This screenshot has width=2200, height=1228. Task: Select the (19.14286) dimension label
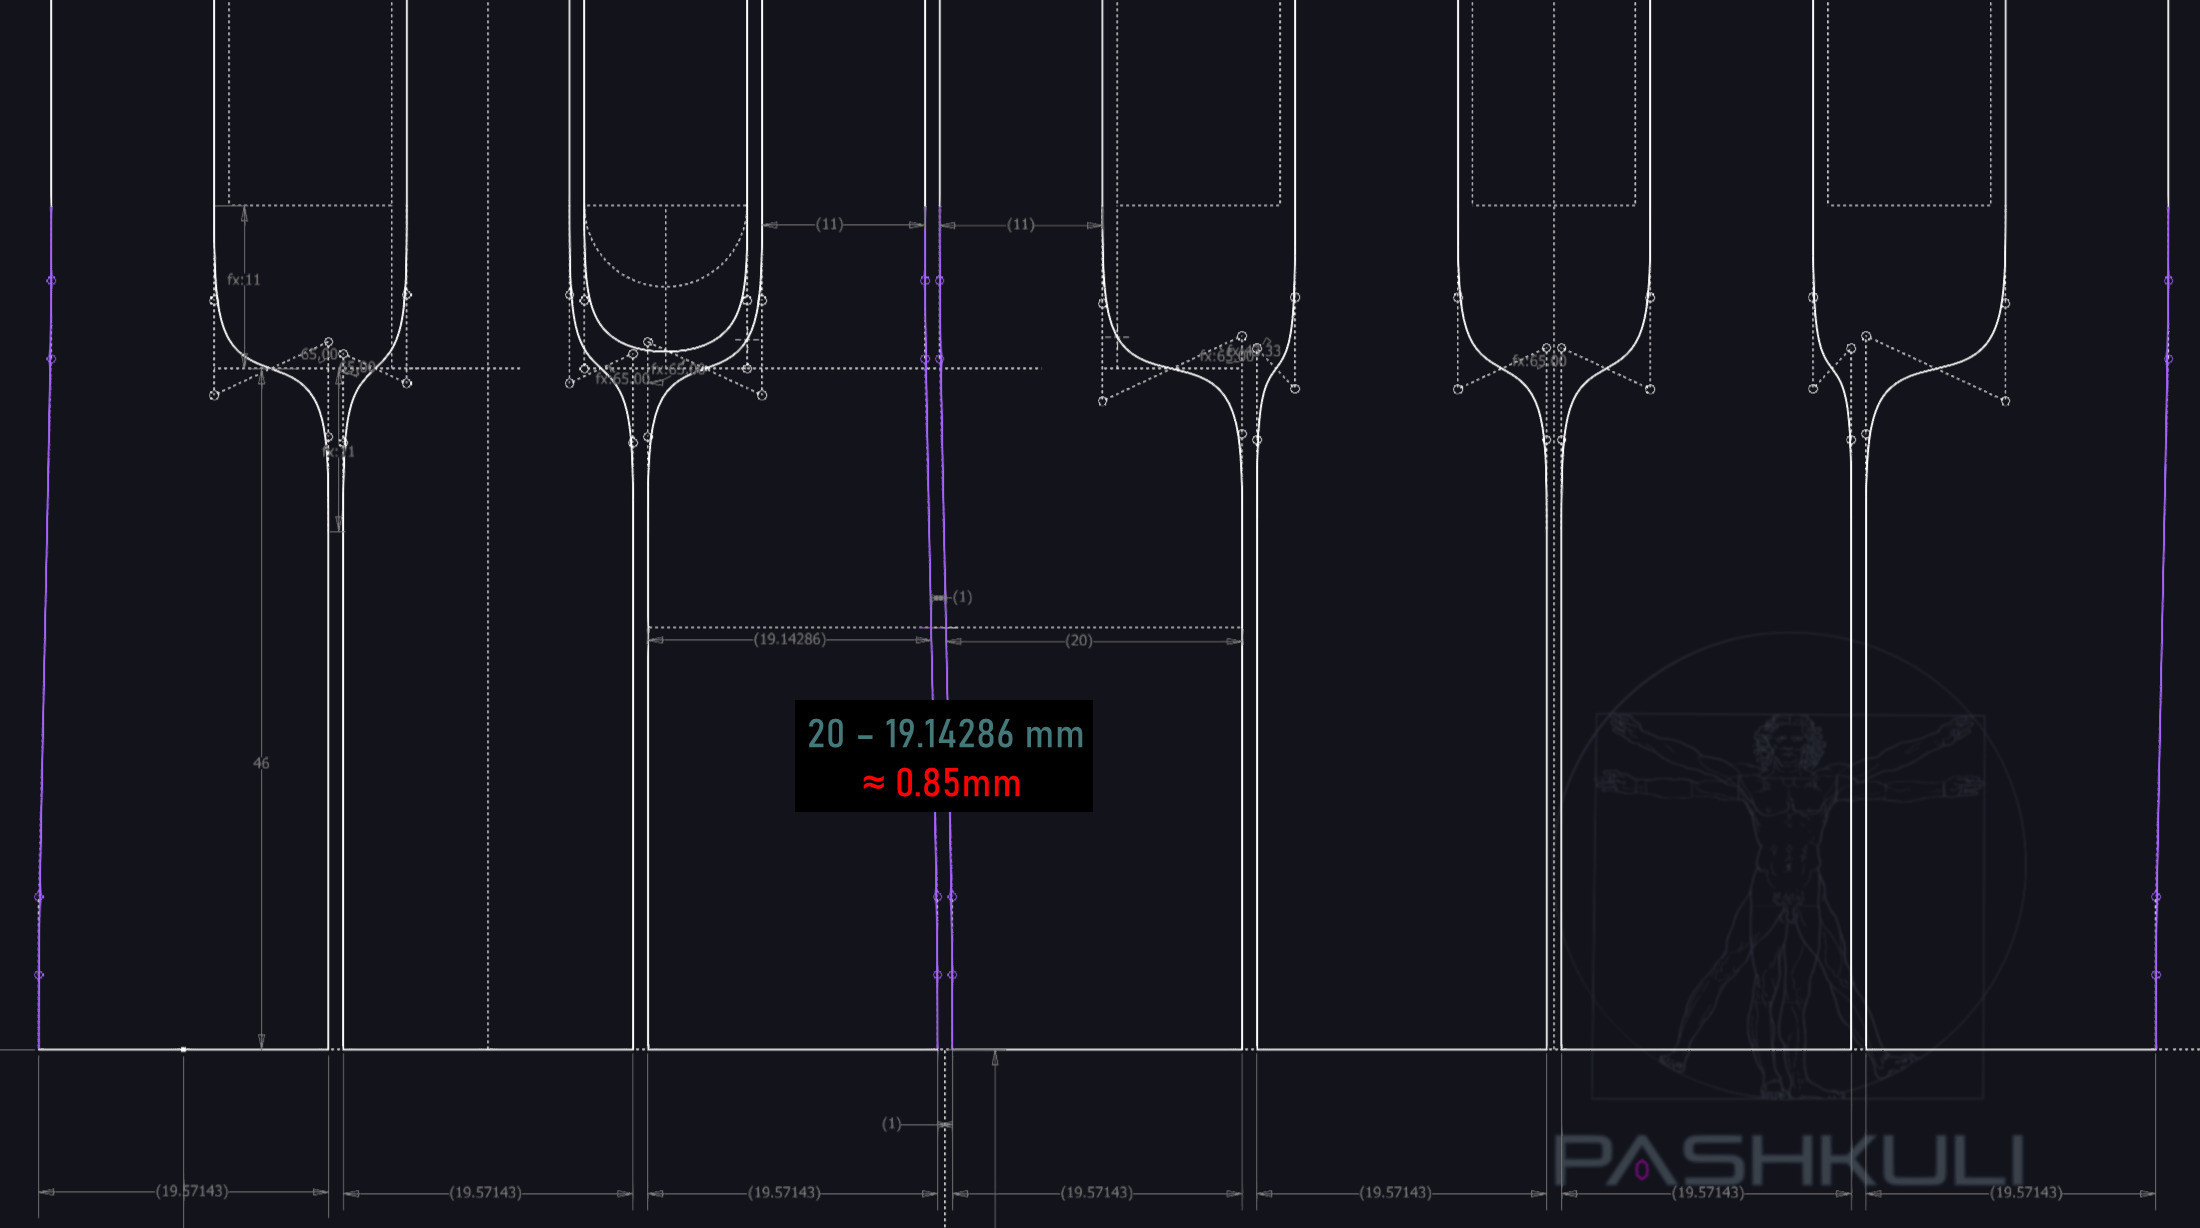coord(789,639)
